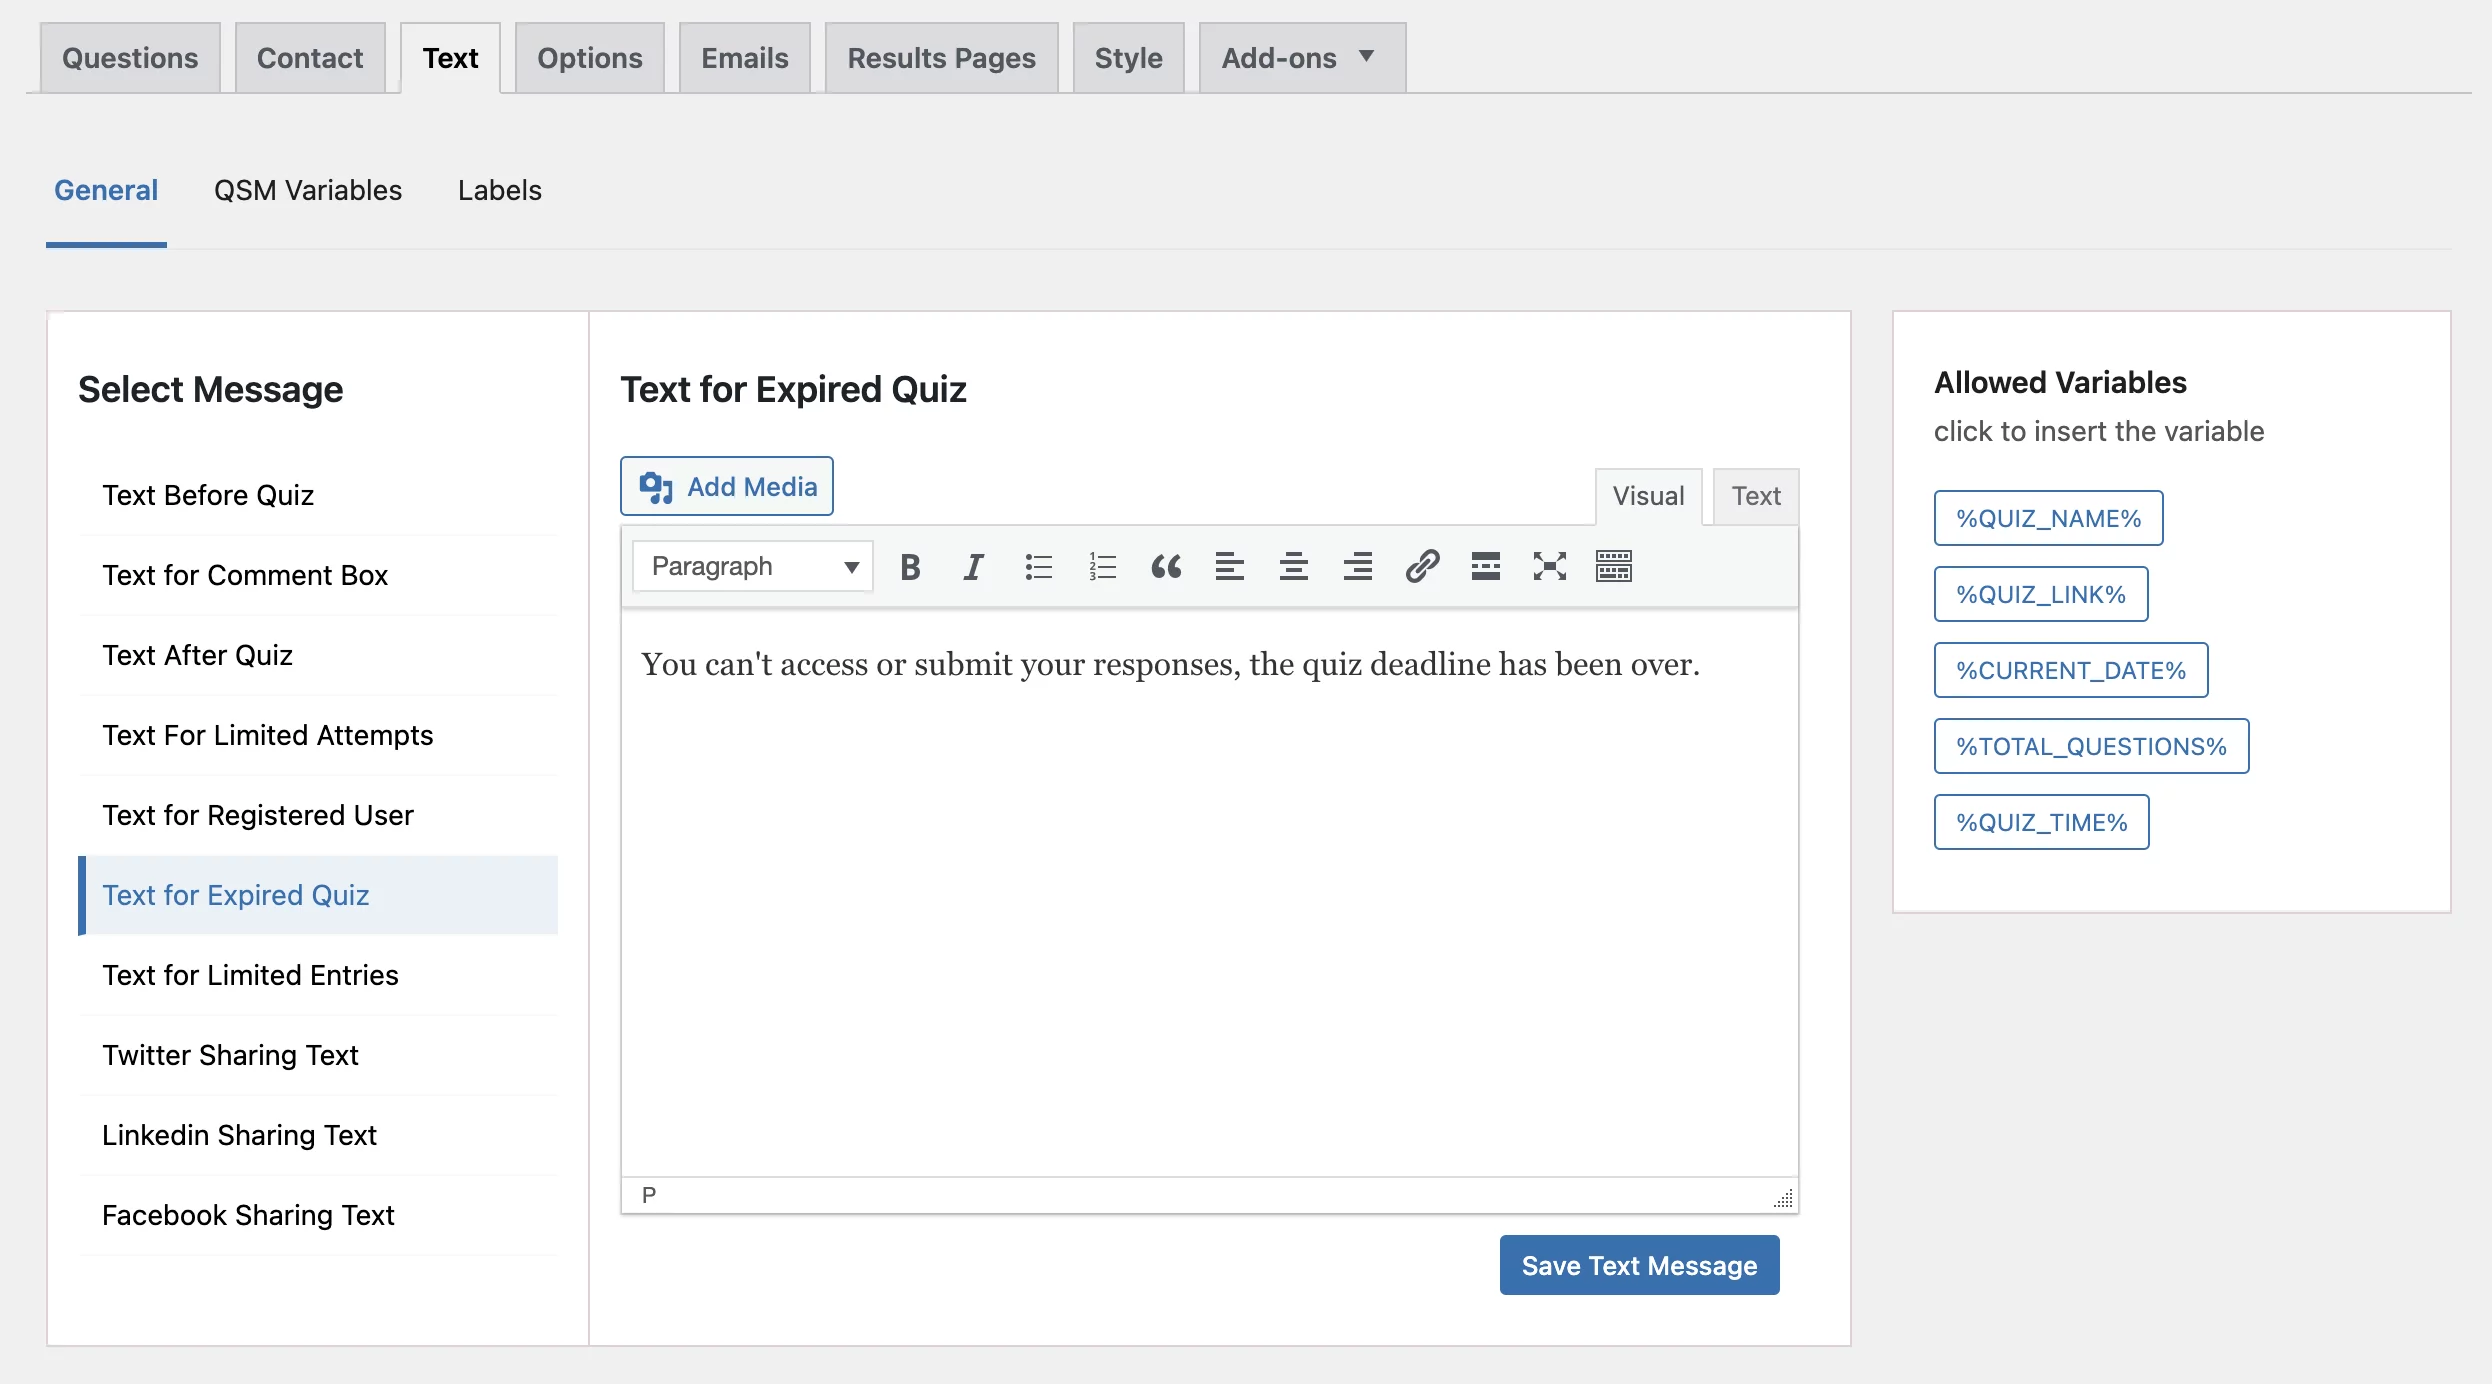
Task: Insert the %QUIZ_NAME% variable
Action: pyautogui.click(x=2049, y=518)
